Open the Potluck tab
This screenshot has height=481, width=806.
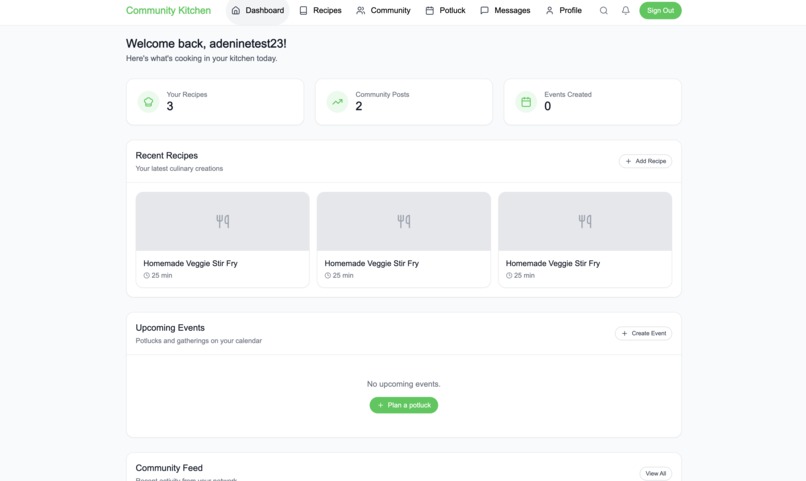(445, 10)
